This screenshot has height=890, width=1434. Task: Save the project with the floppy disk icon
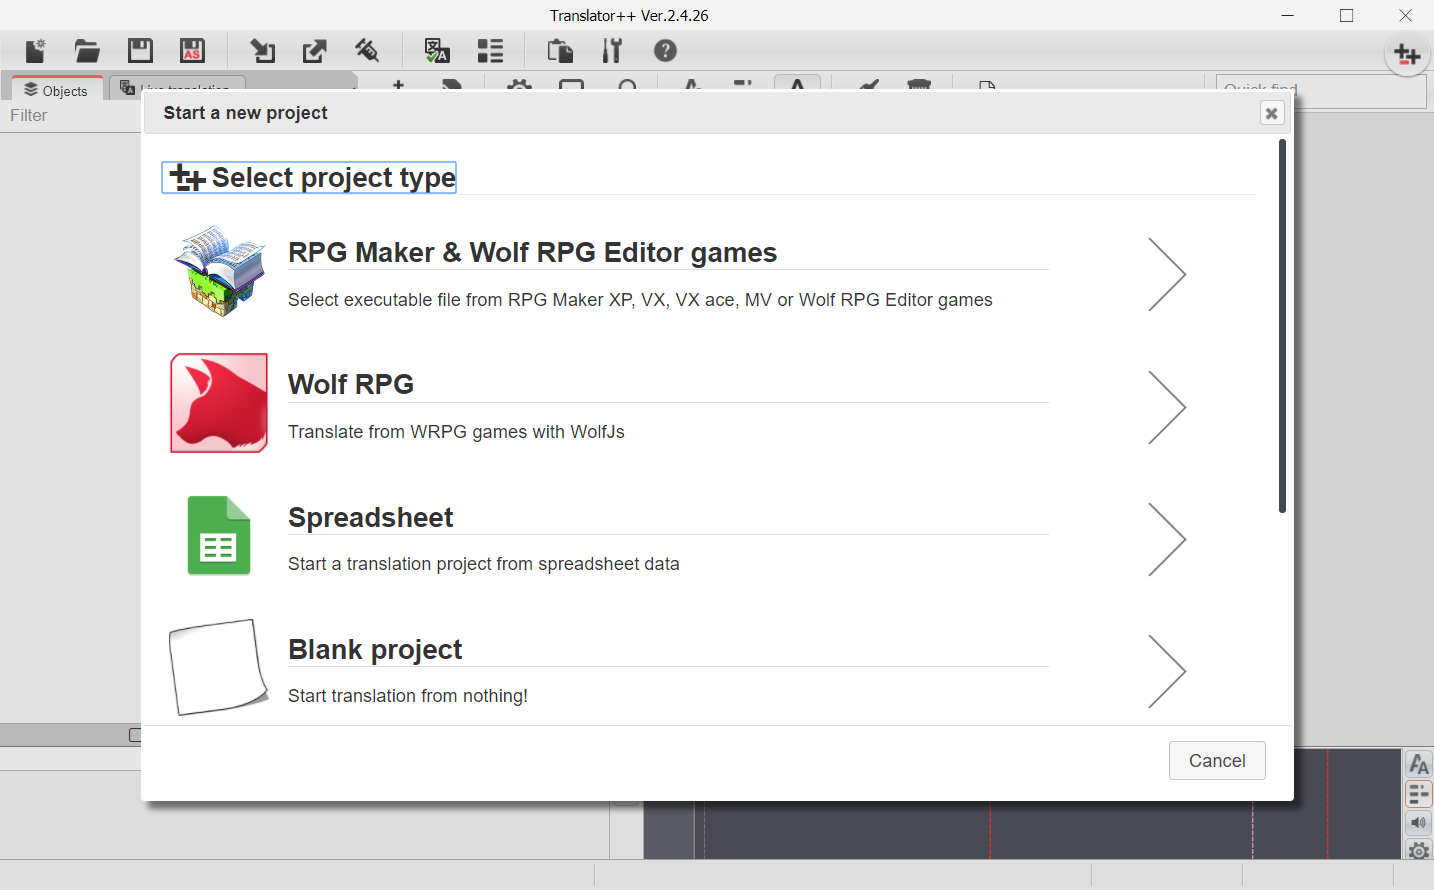[x=140, y=50]
